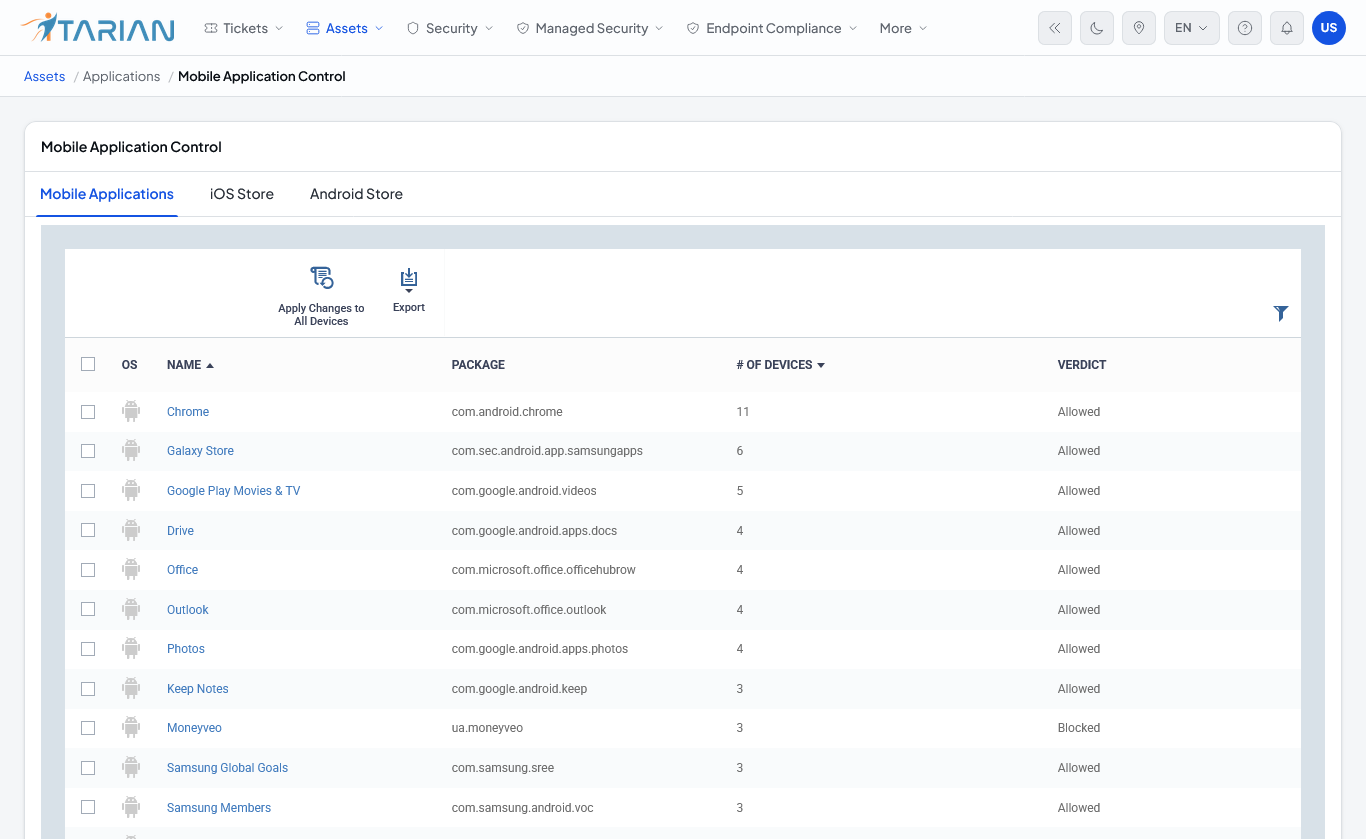Open the US user avatar
The width and height of the screenshot is (1366, 839).
click(x=1329, y=28)
